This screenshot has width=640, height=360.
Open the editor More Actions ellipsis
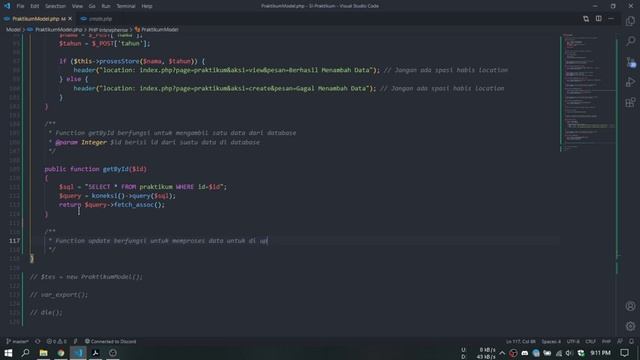pos(611,19)
